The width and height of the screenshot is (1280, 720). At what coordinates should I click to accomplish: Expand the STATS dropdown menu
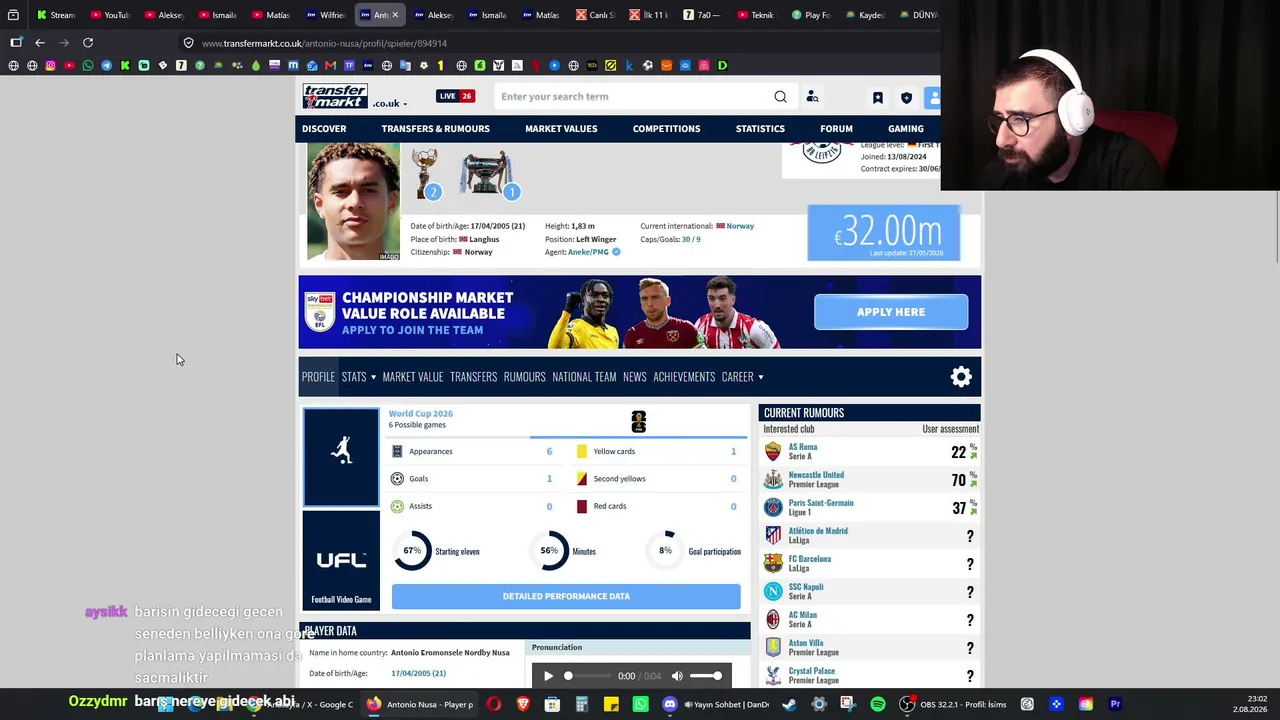pos(358,377)
